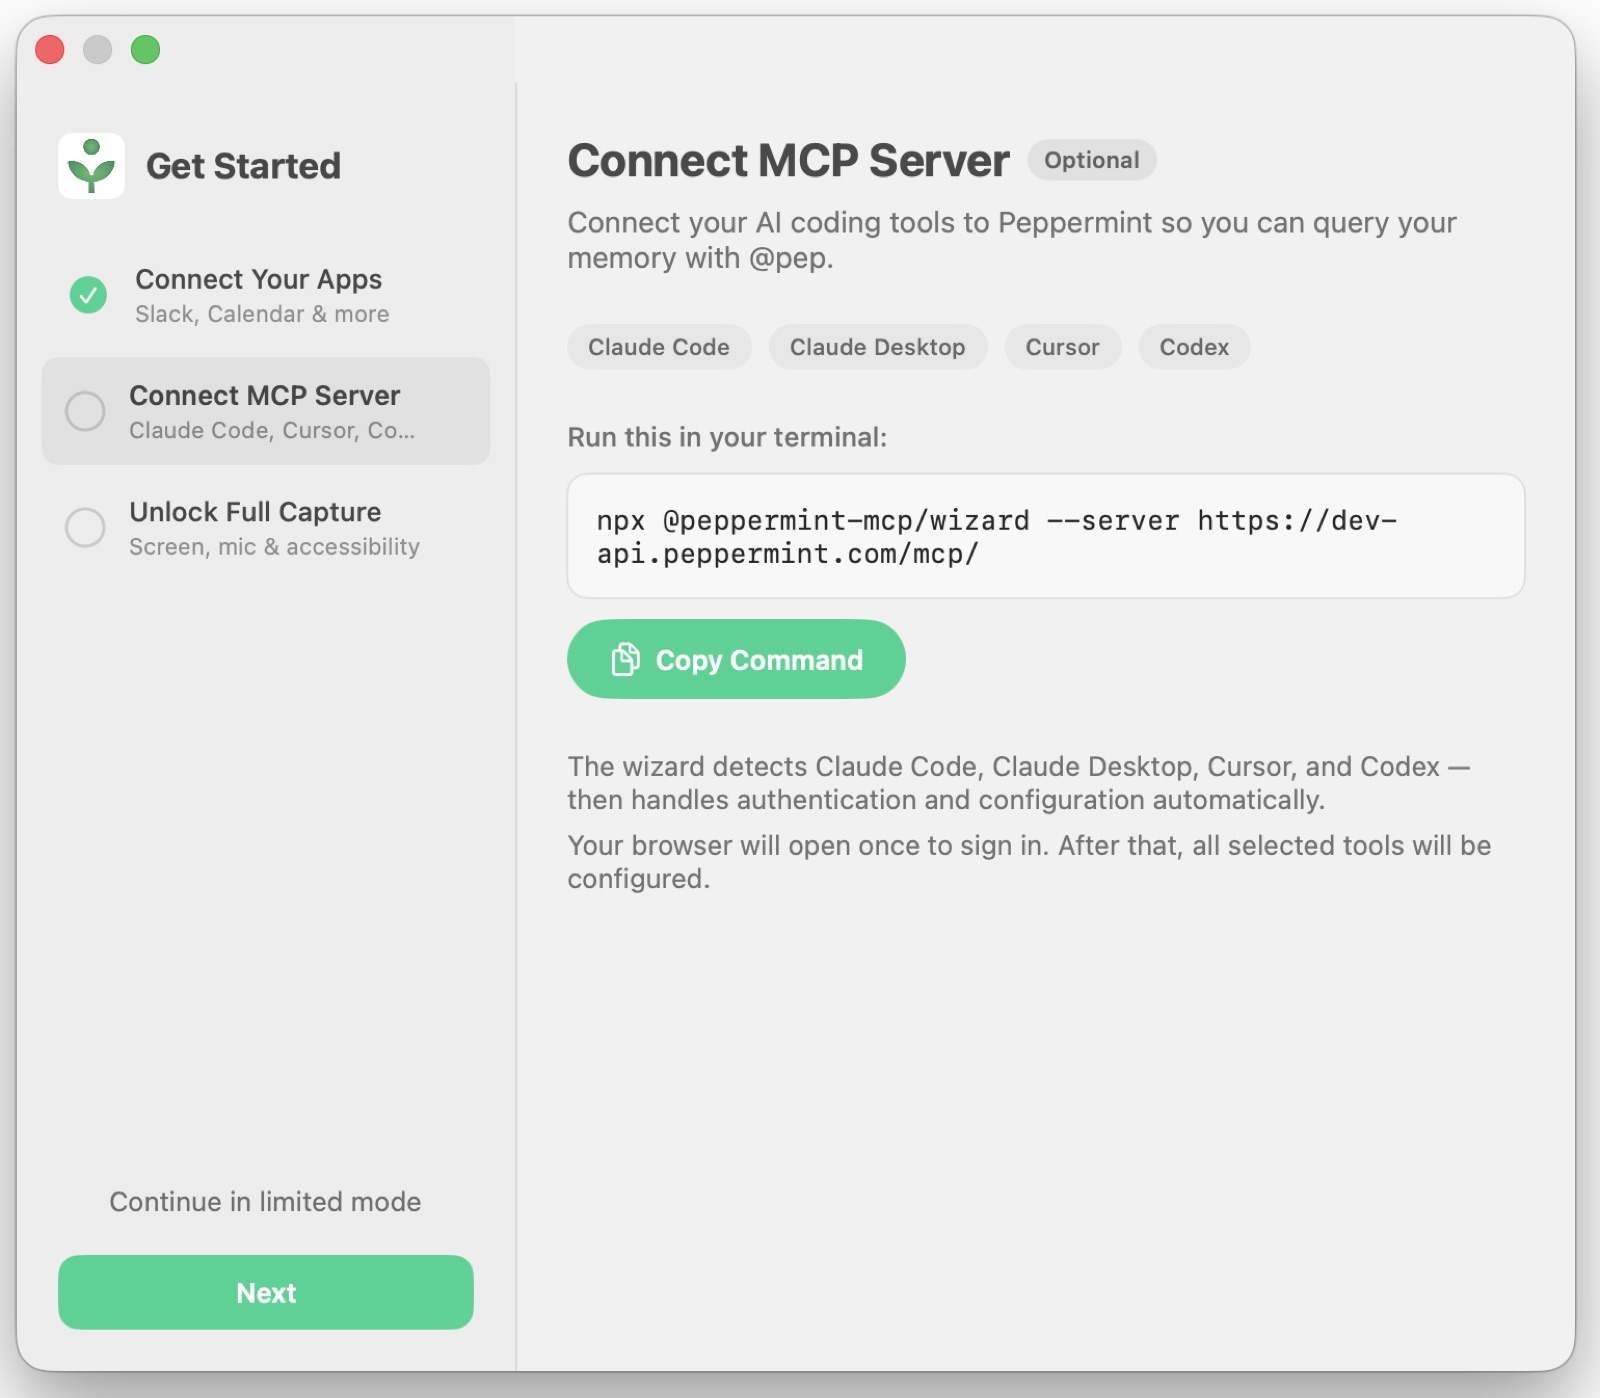Screen dimensions: 1600x1398
Task: Choose the Claude Desktop chip
Action: [x=878, y=347]
